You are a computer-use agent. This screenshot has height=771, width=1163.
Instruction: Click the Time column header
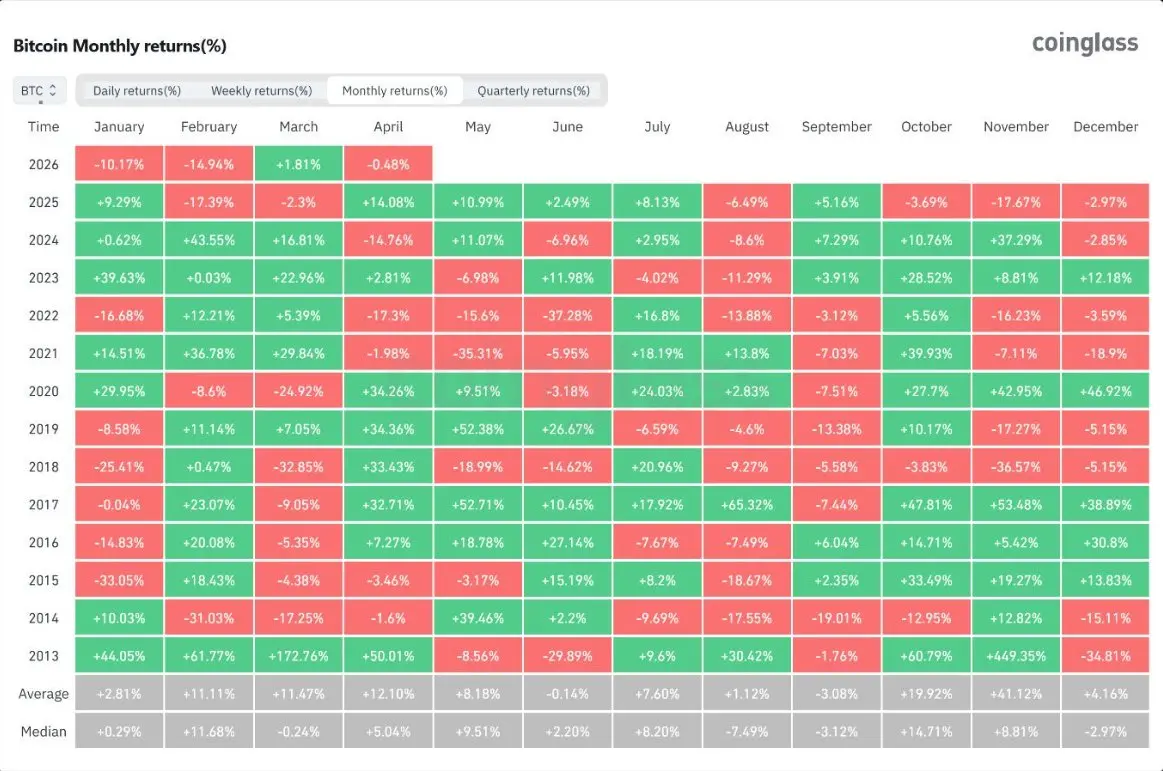click(44, 127)
